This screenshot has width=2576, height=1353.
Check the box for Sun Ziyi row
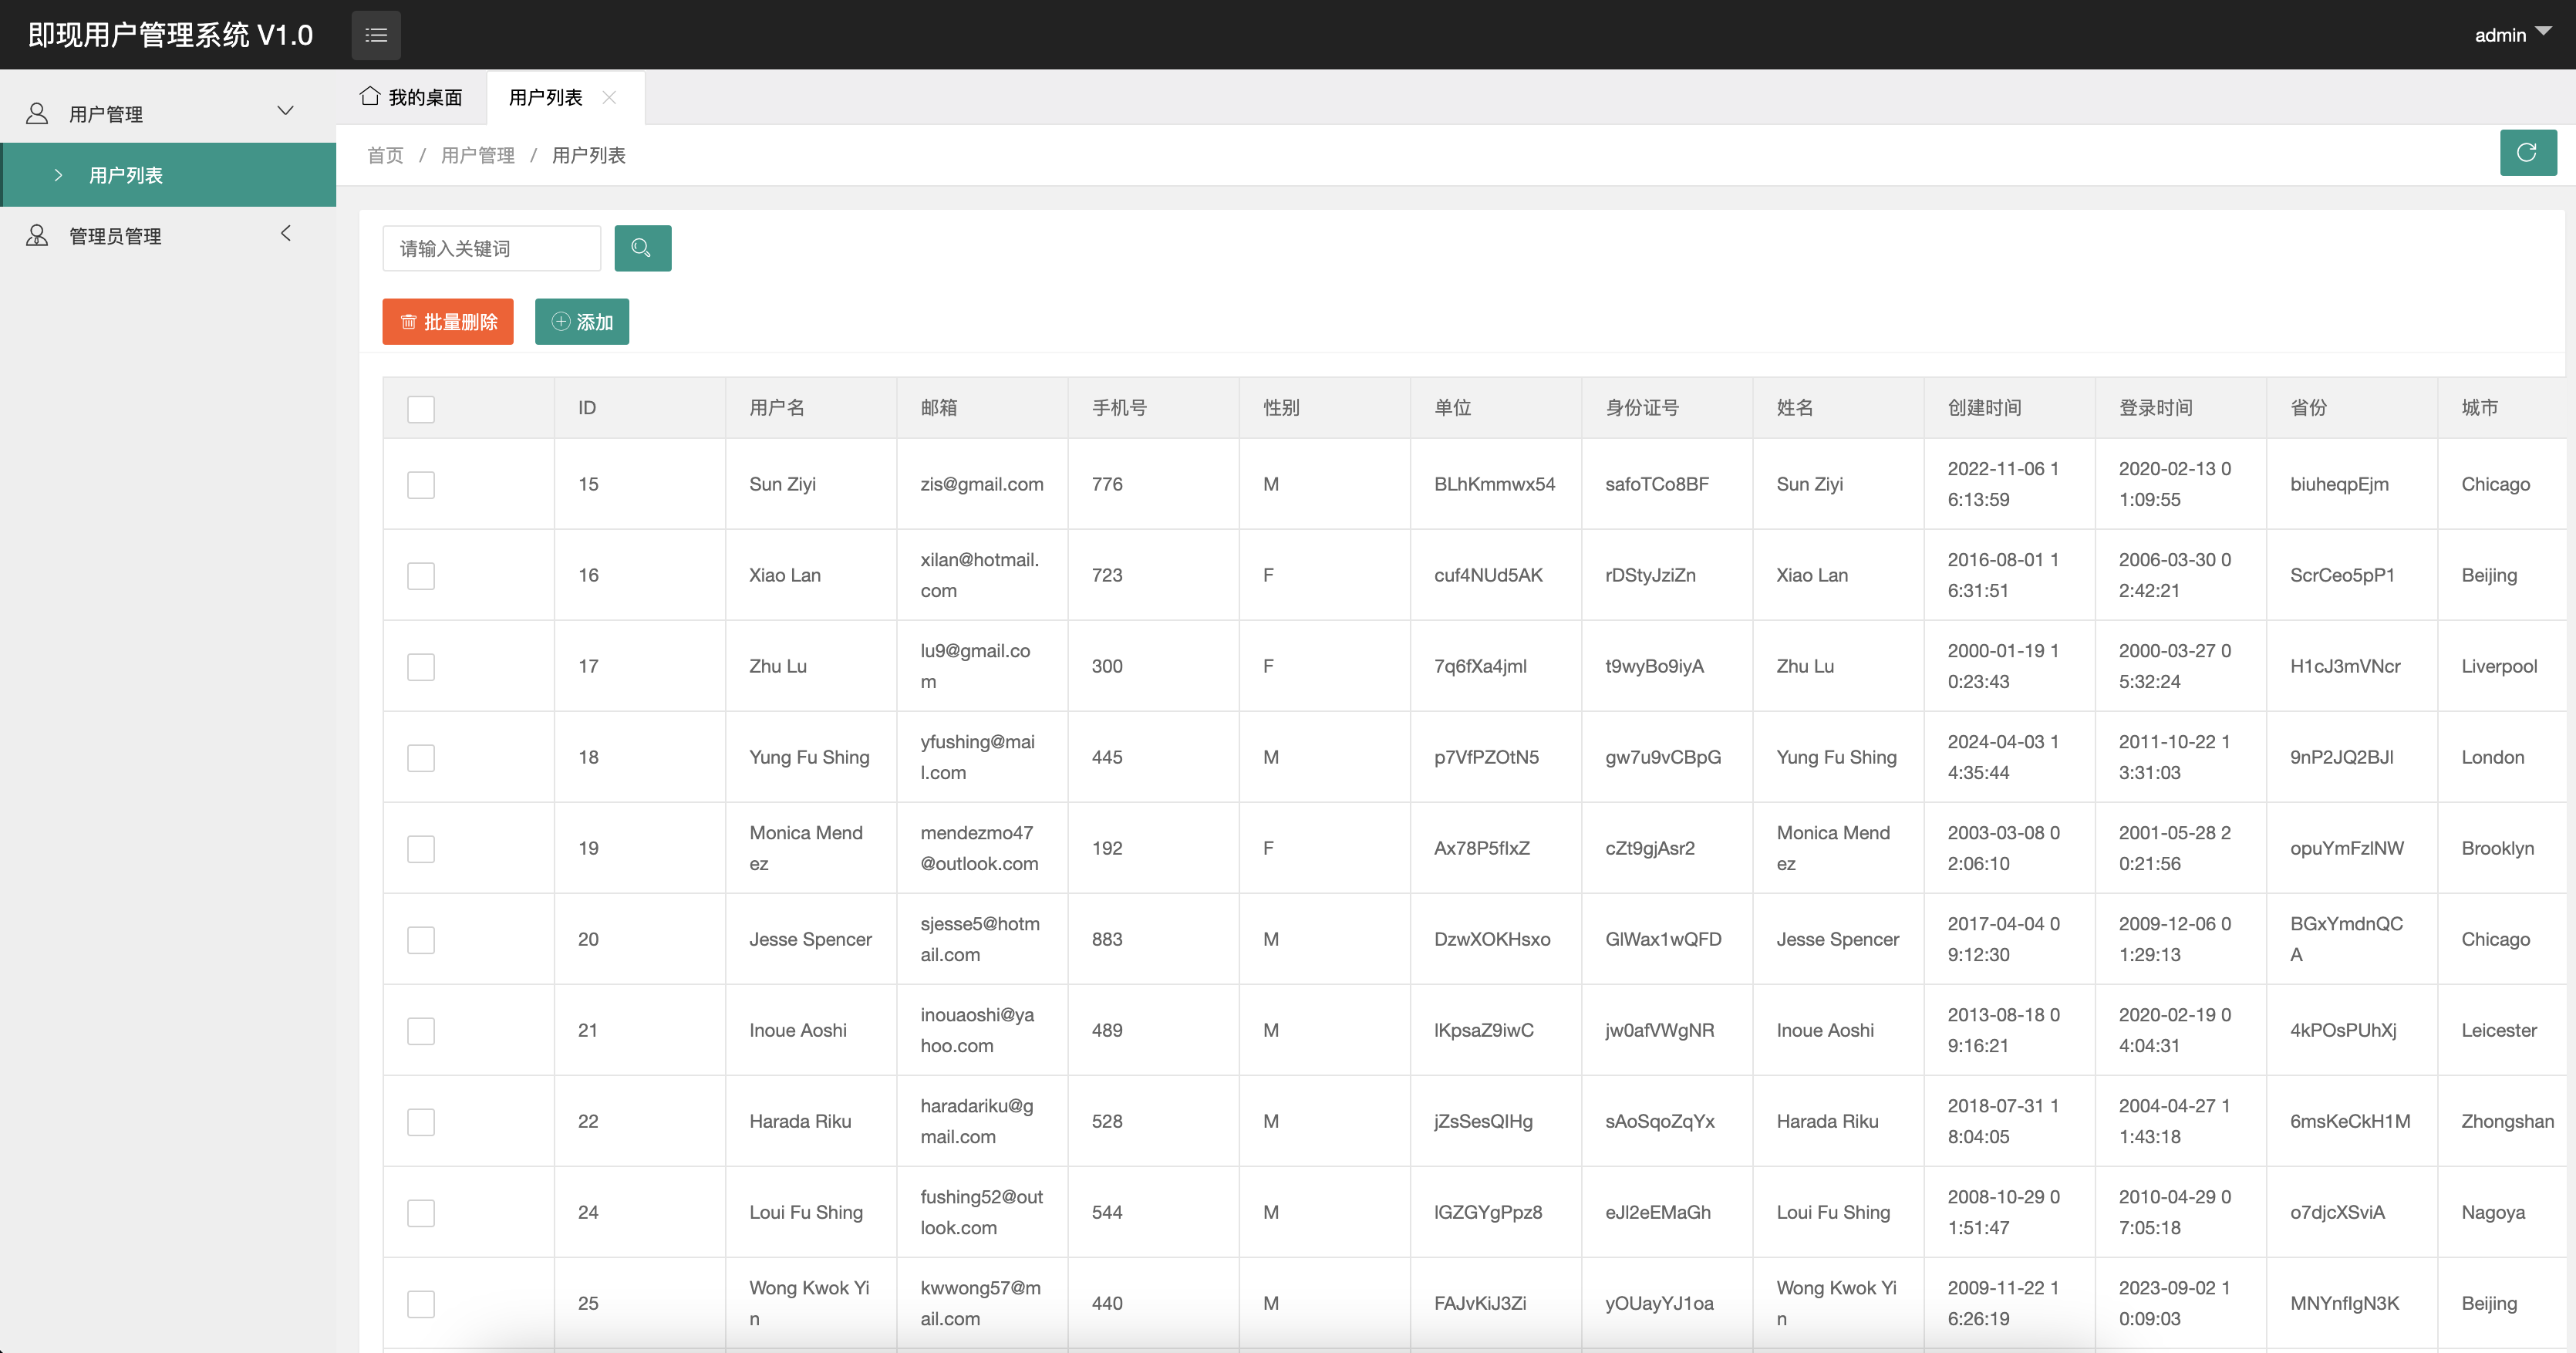pos(421,485)
